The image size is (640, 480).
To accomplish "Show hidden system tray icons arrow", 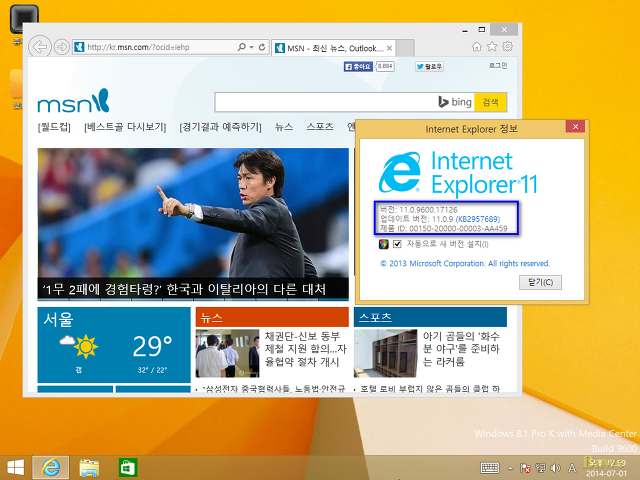I will click(510, 469).
